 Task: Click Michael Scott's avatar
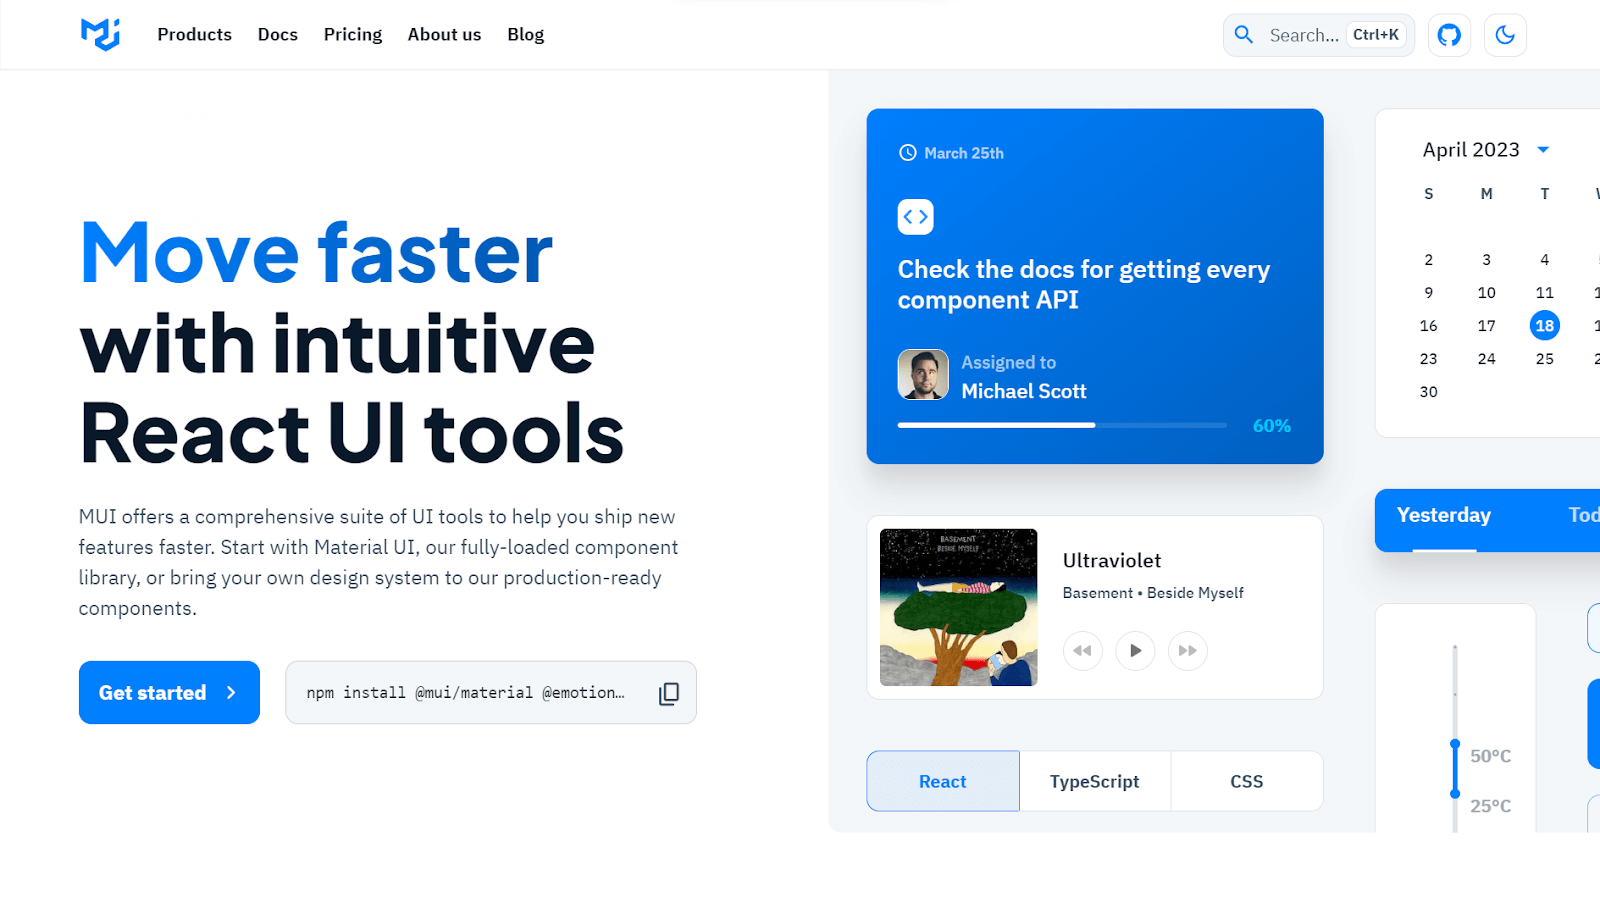923,375
